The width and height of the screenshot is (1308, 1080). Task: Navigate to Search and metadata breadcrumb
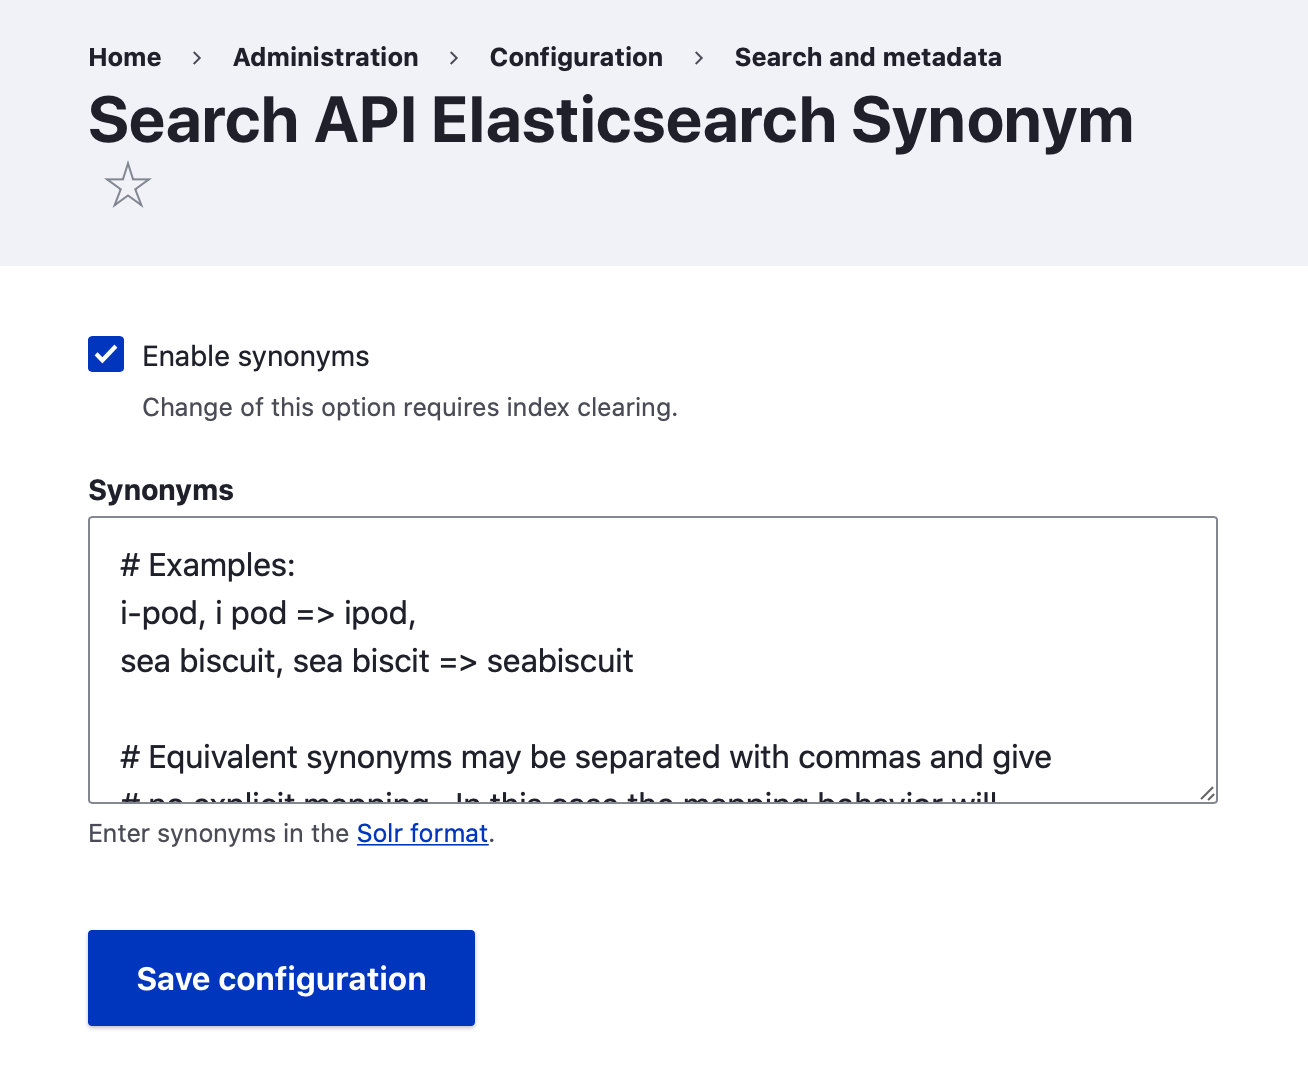(867, 58)
